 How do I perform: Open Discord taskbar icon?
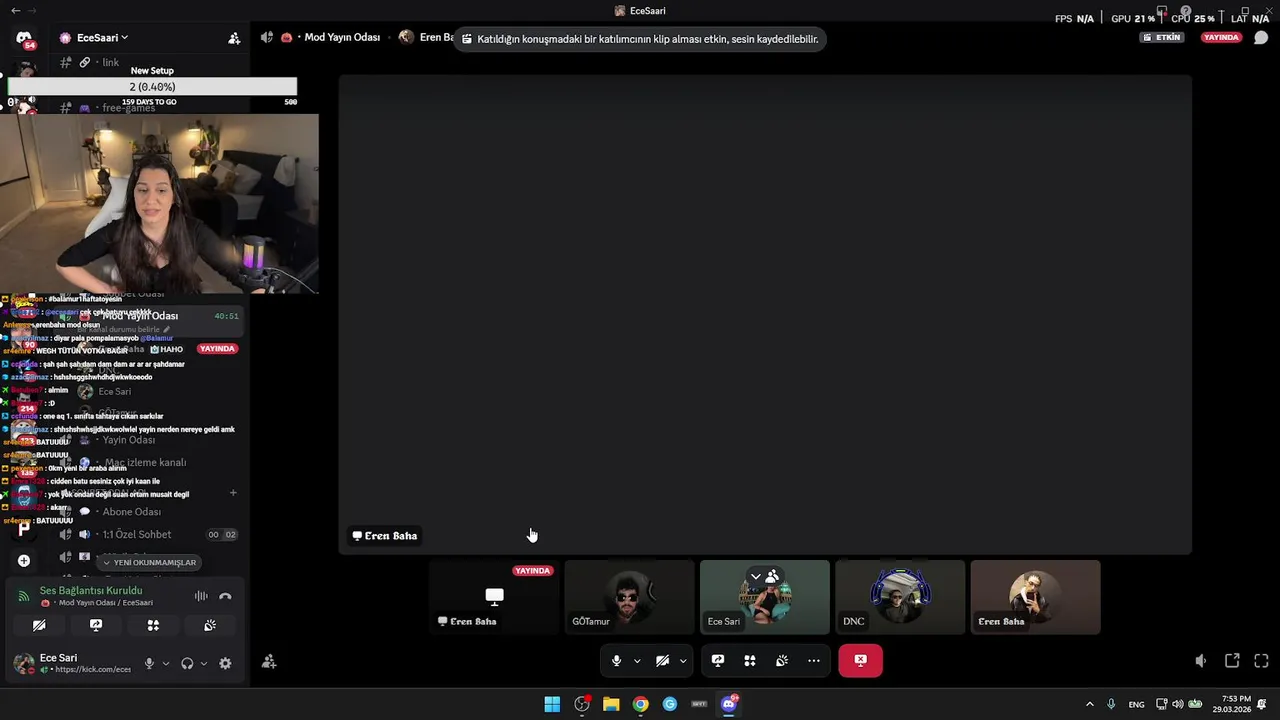click(x=729, y=704)
